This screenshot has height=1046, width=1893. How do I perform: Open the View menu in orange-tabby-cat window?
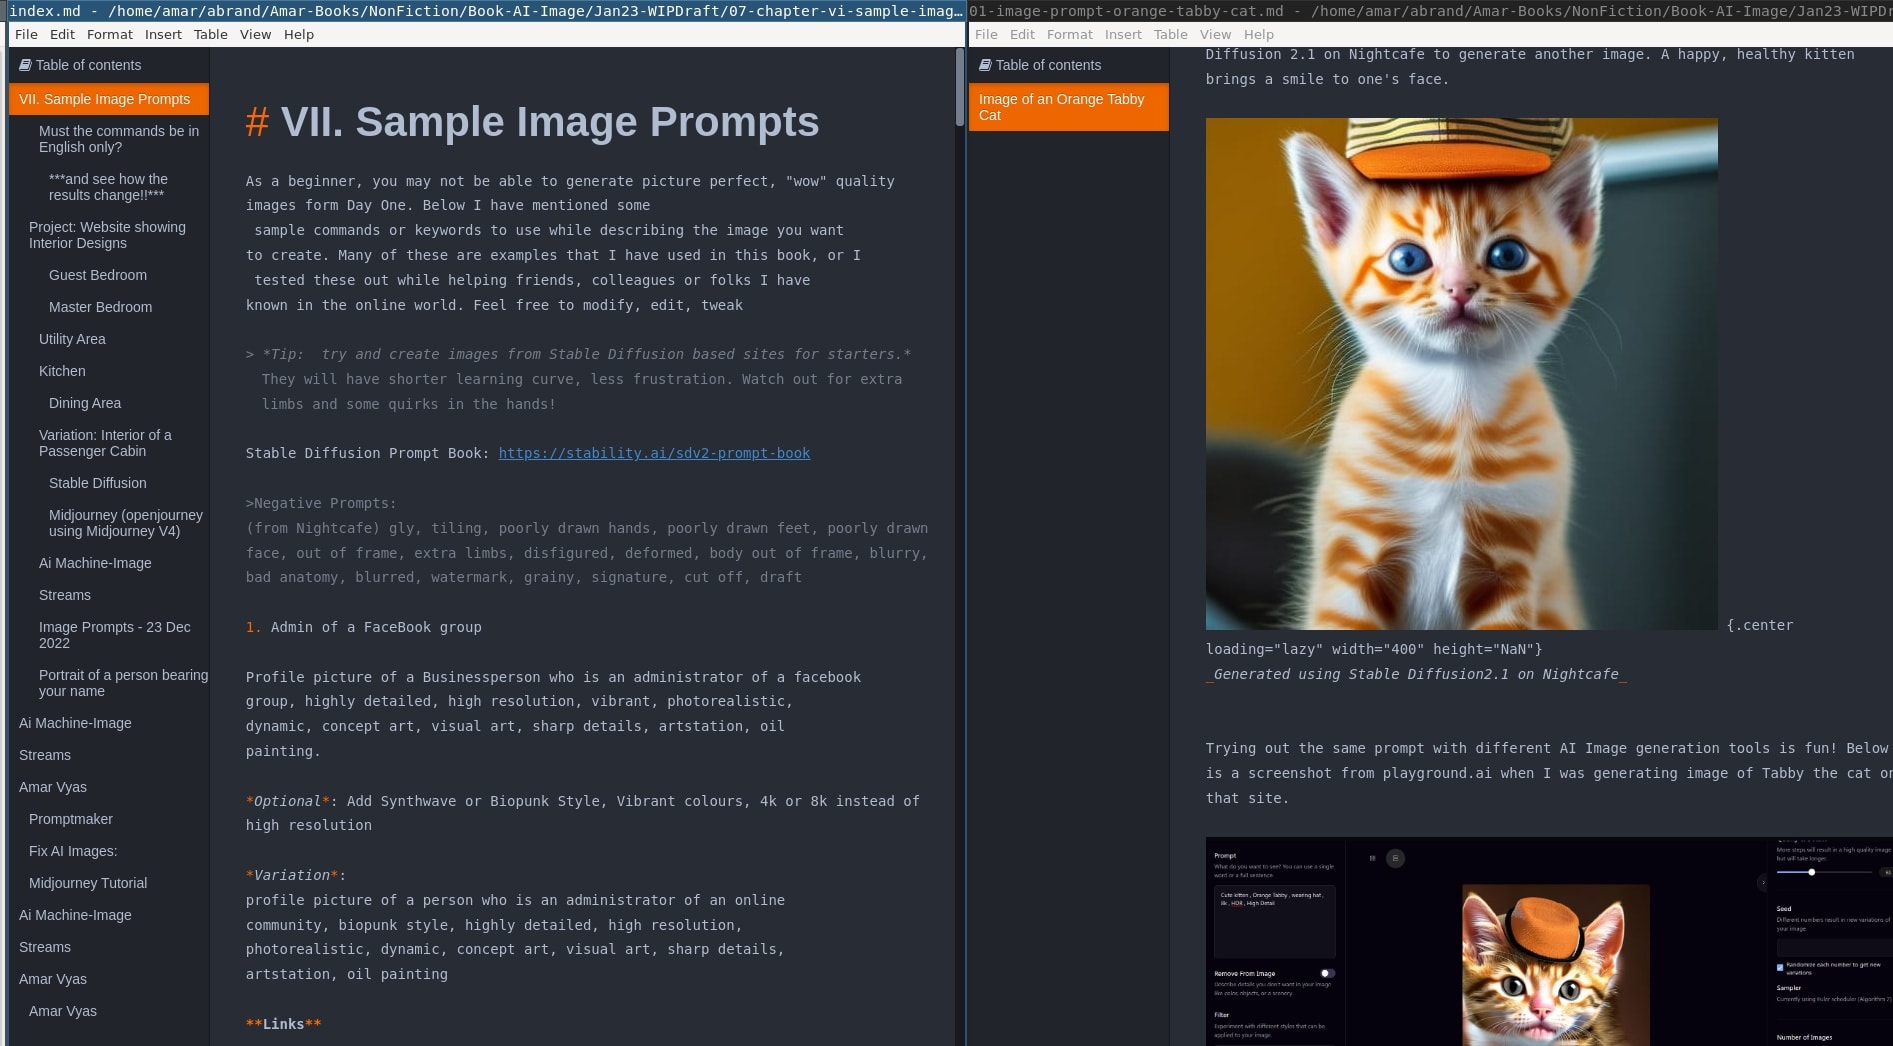point(1216,34)
